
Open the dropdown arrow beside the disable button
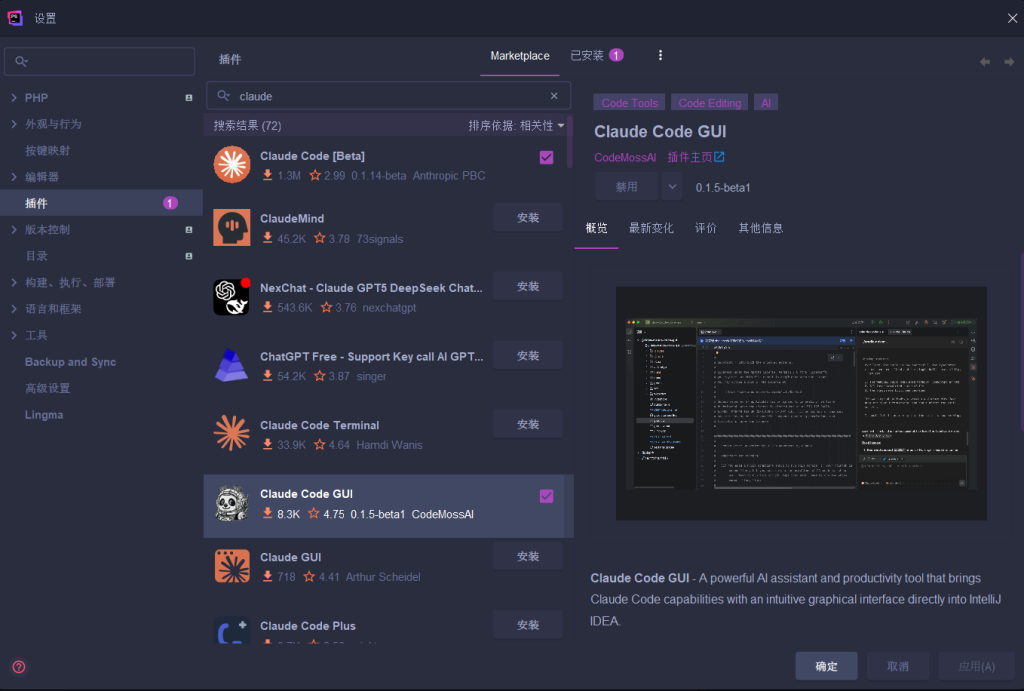(672, 187)
